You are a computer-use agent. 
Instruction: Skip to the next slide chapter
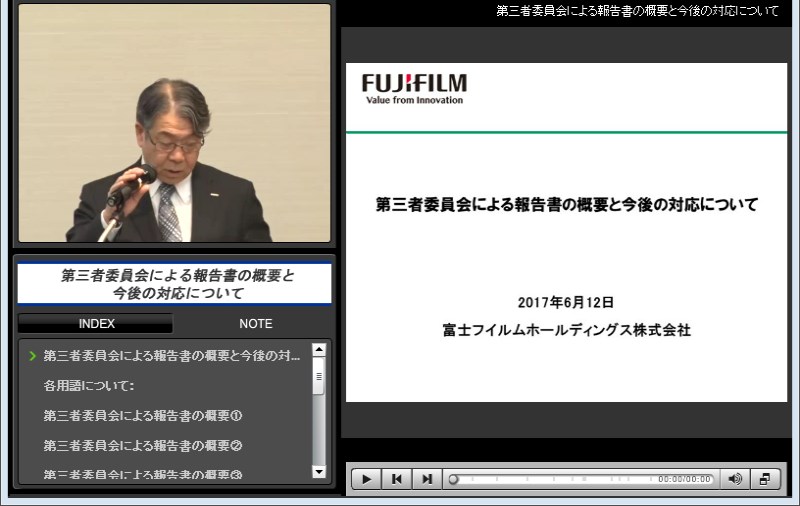[x=427, y=479]
